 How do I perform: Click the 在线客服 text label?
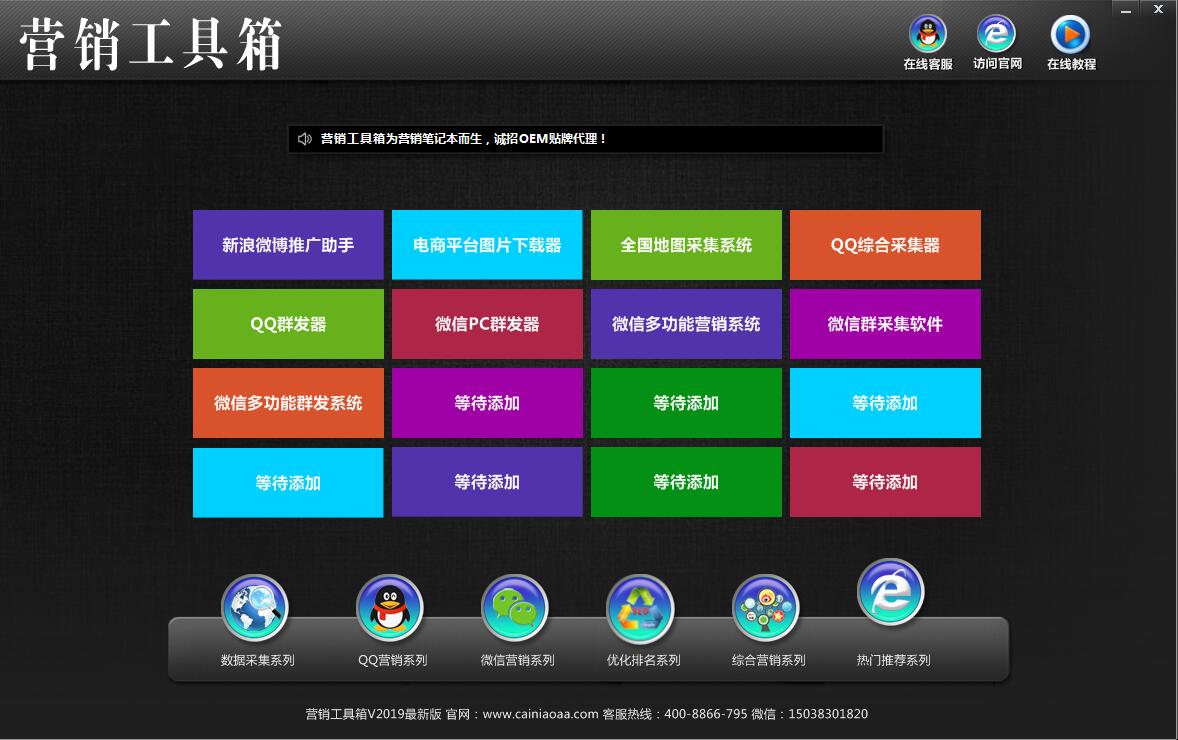click(x=928, y=65)
